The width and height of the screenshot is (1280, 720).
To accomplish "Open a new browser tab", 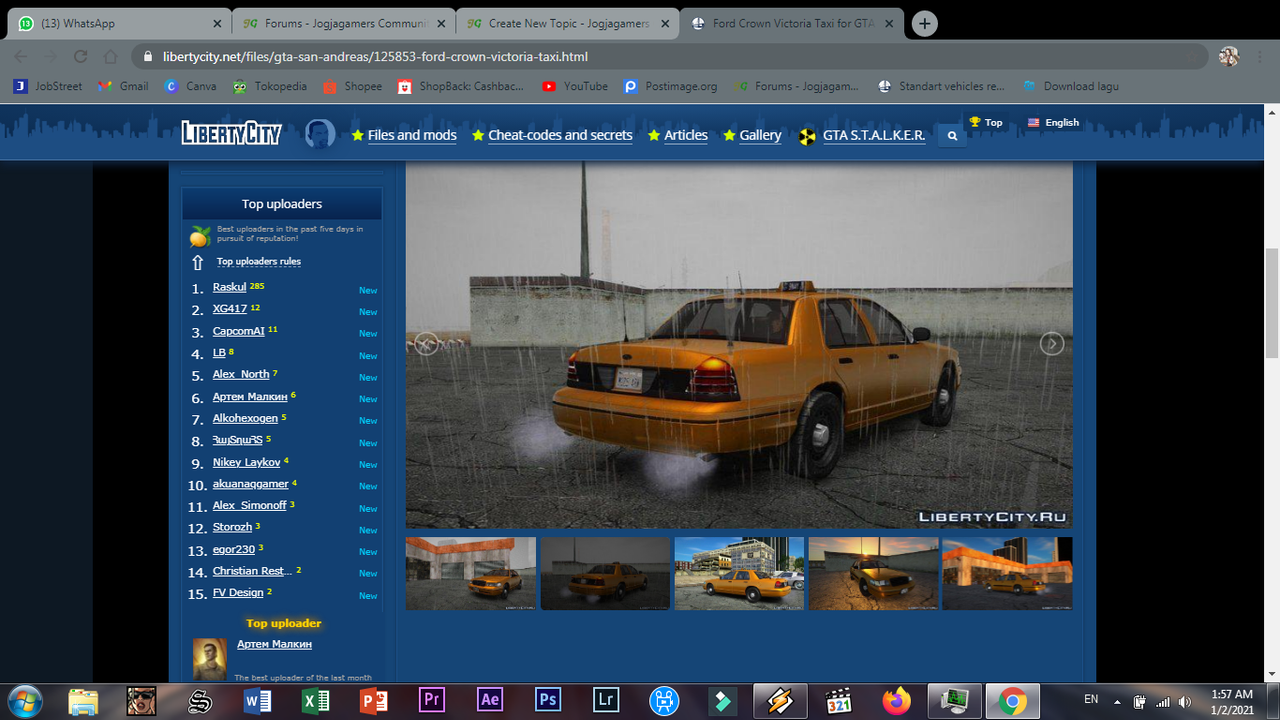I will [x=925, y=24].
